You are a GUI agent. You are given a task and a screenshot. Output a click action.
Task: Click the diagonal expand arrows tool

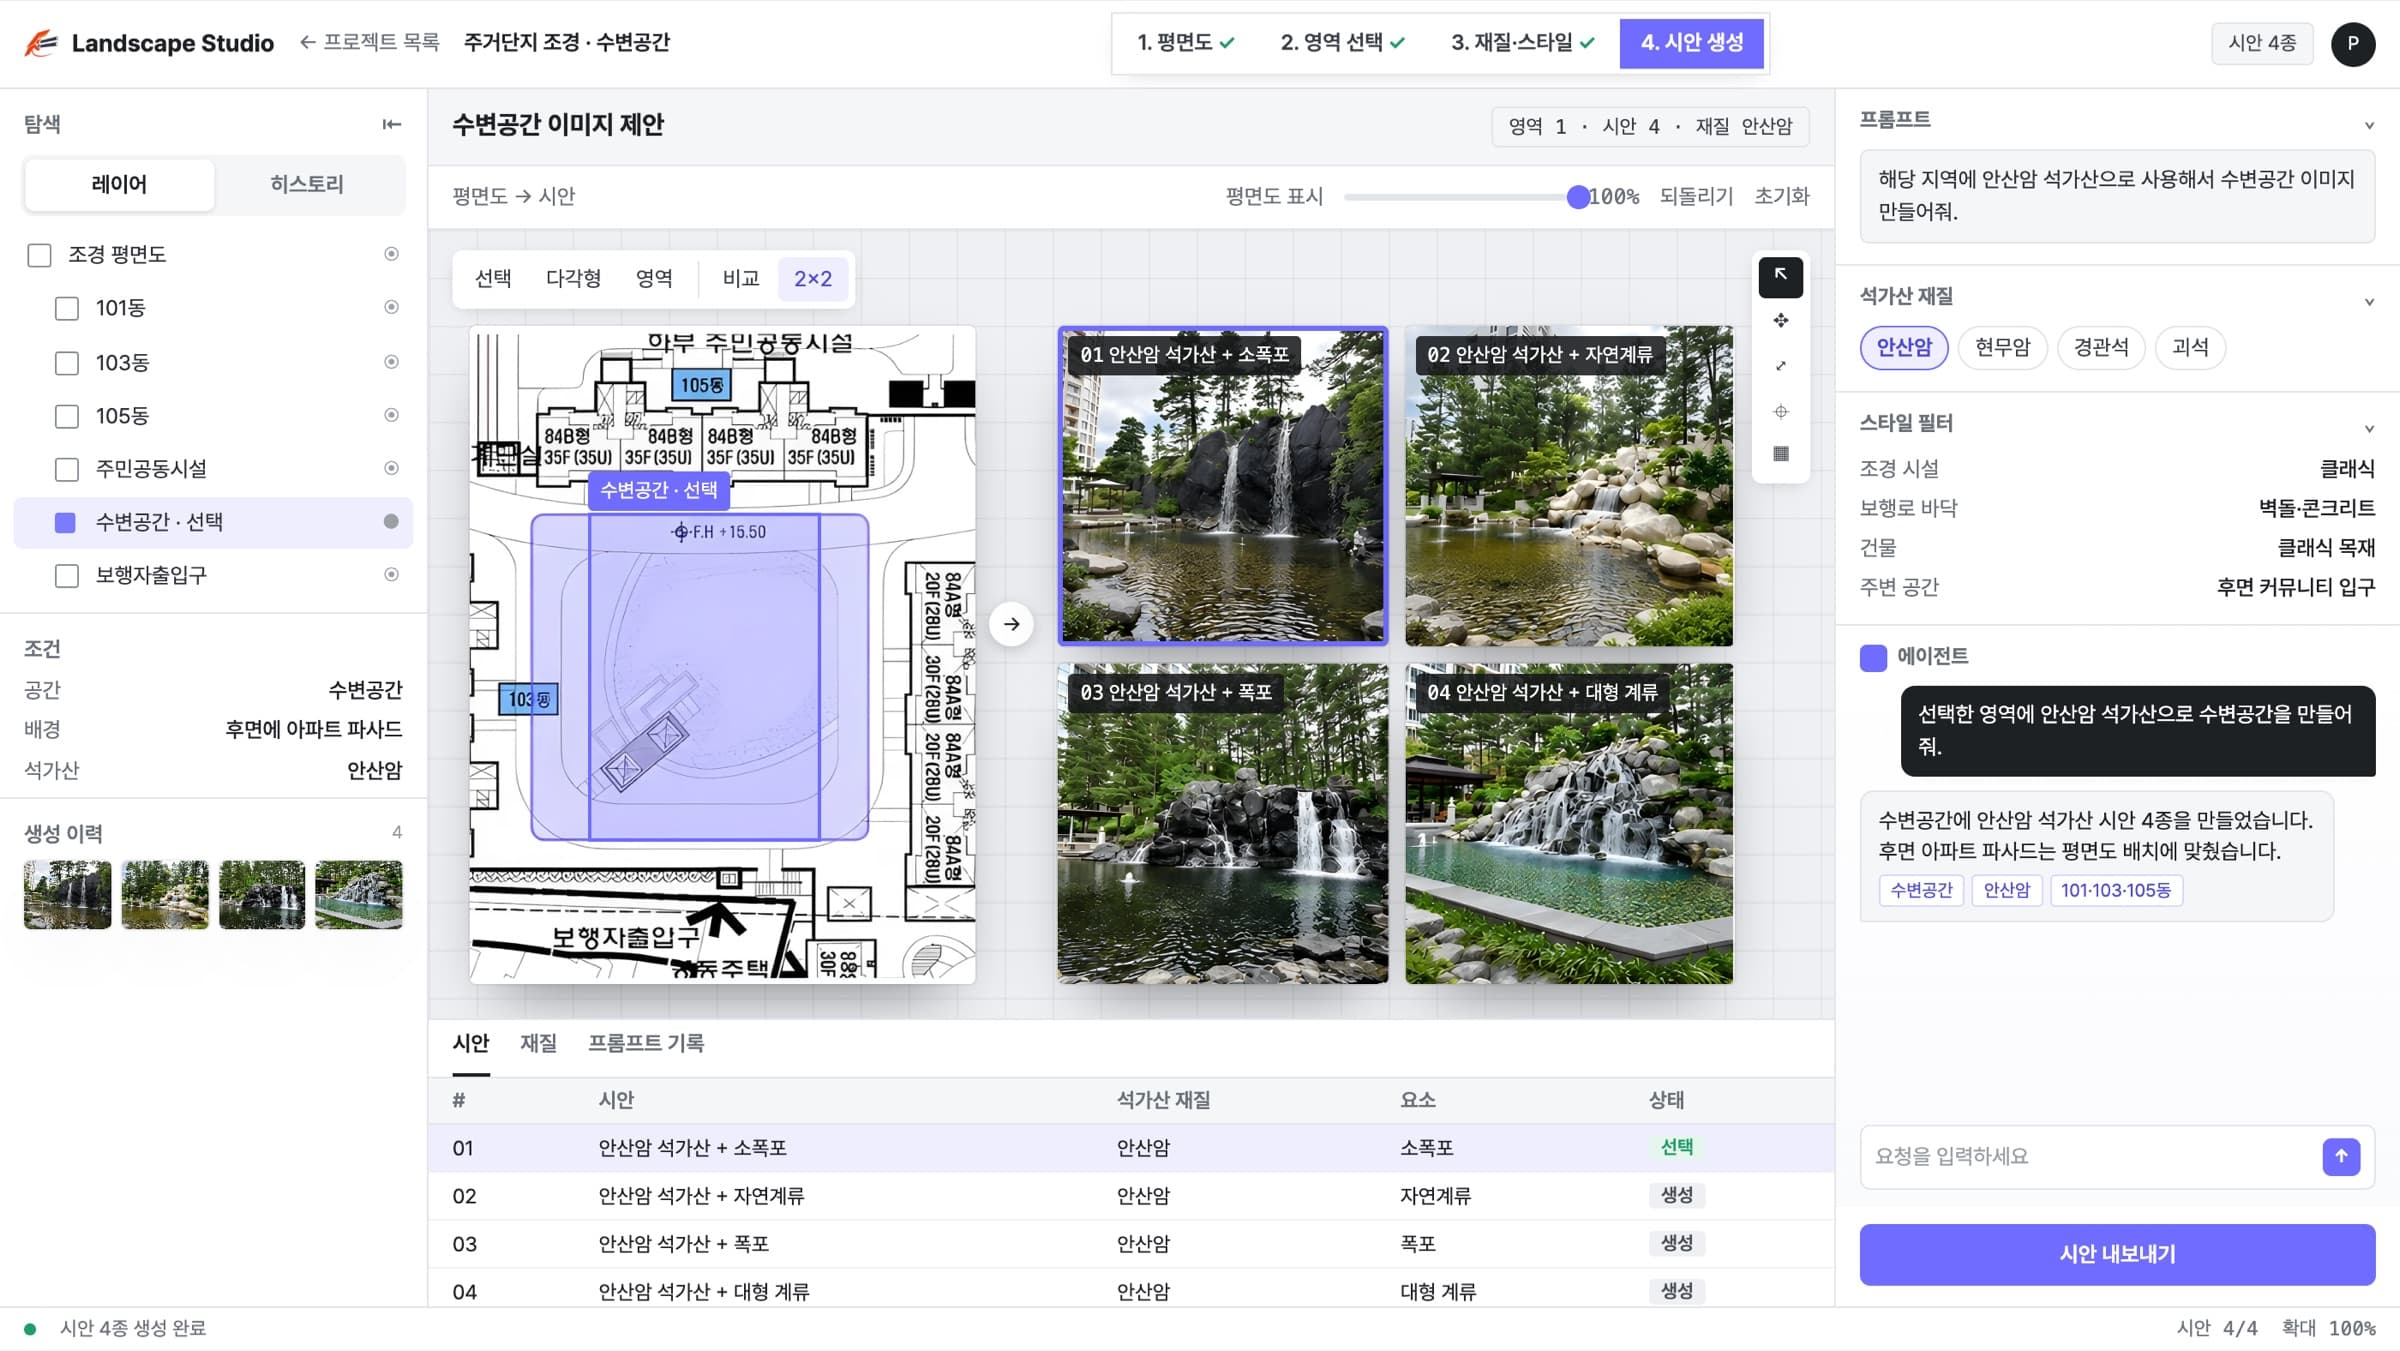pyautogui.click(x=1780, y=366)
